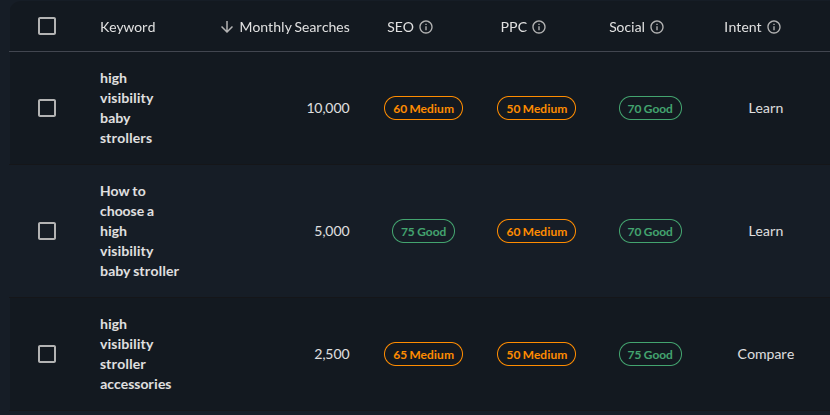The height and width of the screenshot is (415, 830).
Task: Click the '65 Medium' SEO badge
Action: [x=423, y=354]
